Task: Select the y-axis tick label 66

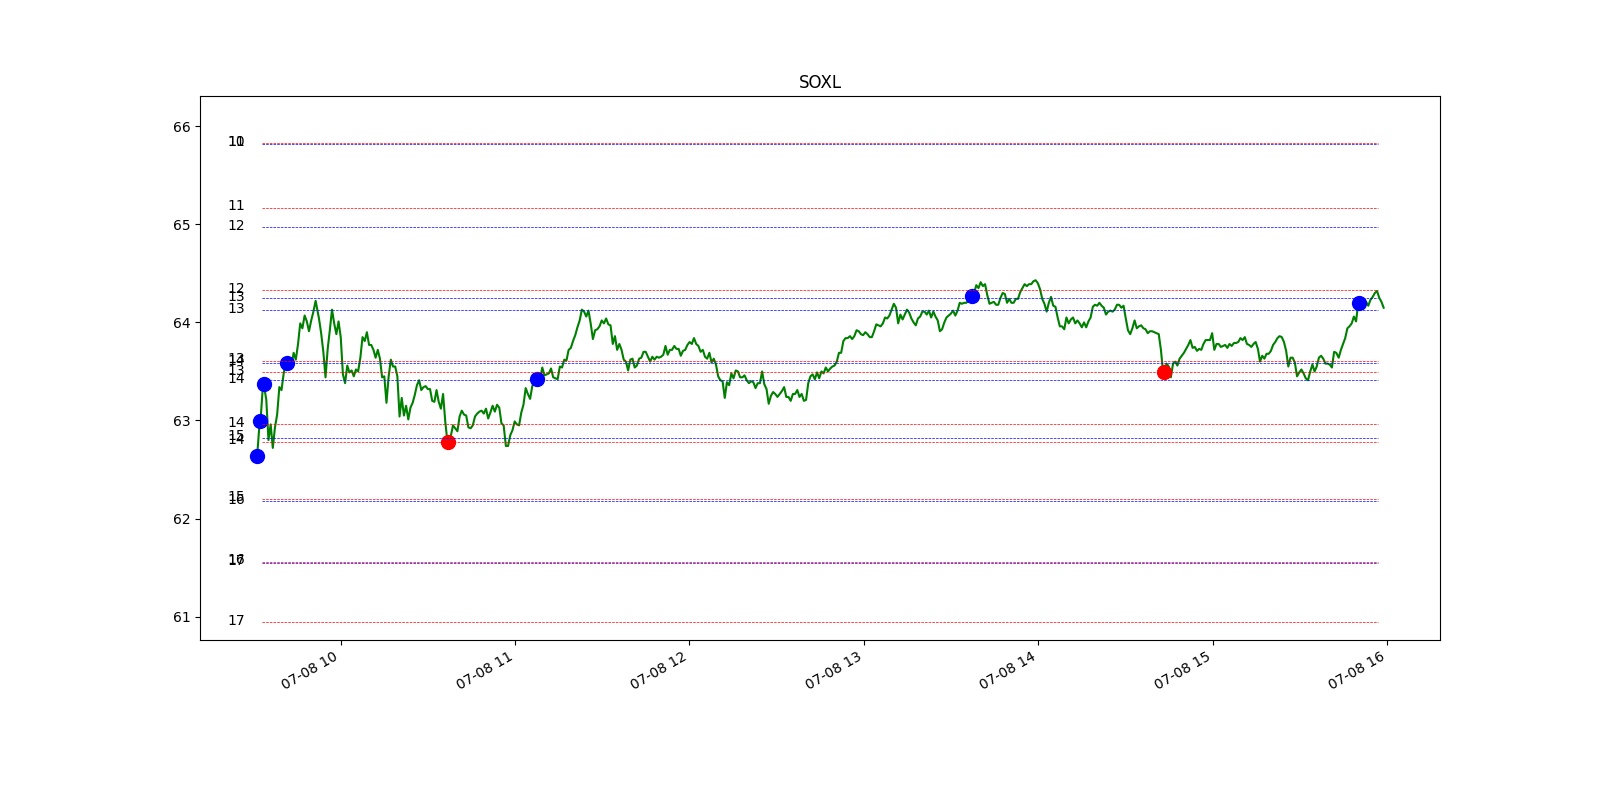Action: 181,127
